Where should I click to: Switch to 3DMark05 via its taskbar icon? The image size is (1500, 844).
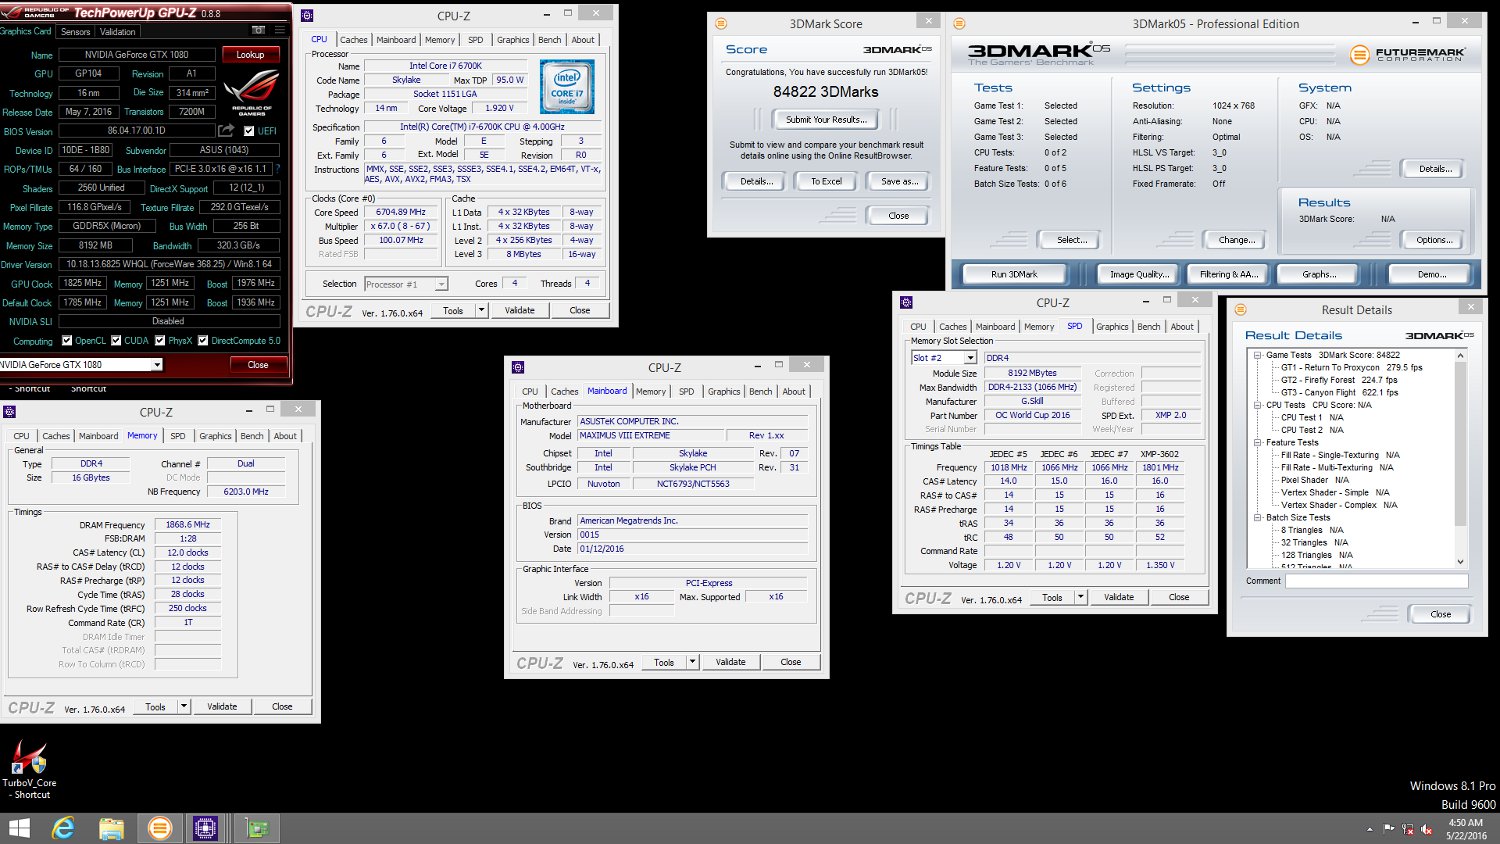159,828
